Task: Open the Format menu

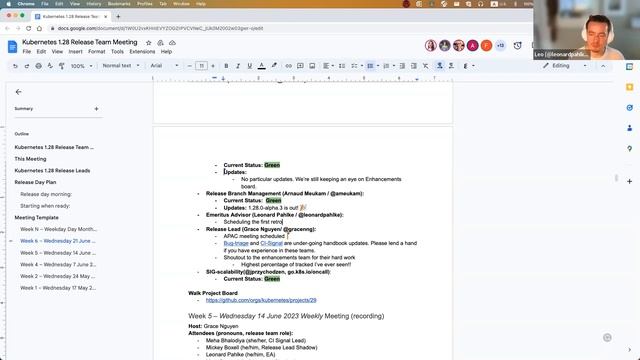Action: click(96, 52)
